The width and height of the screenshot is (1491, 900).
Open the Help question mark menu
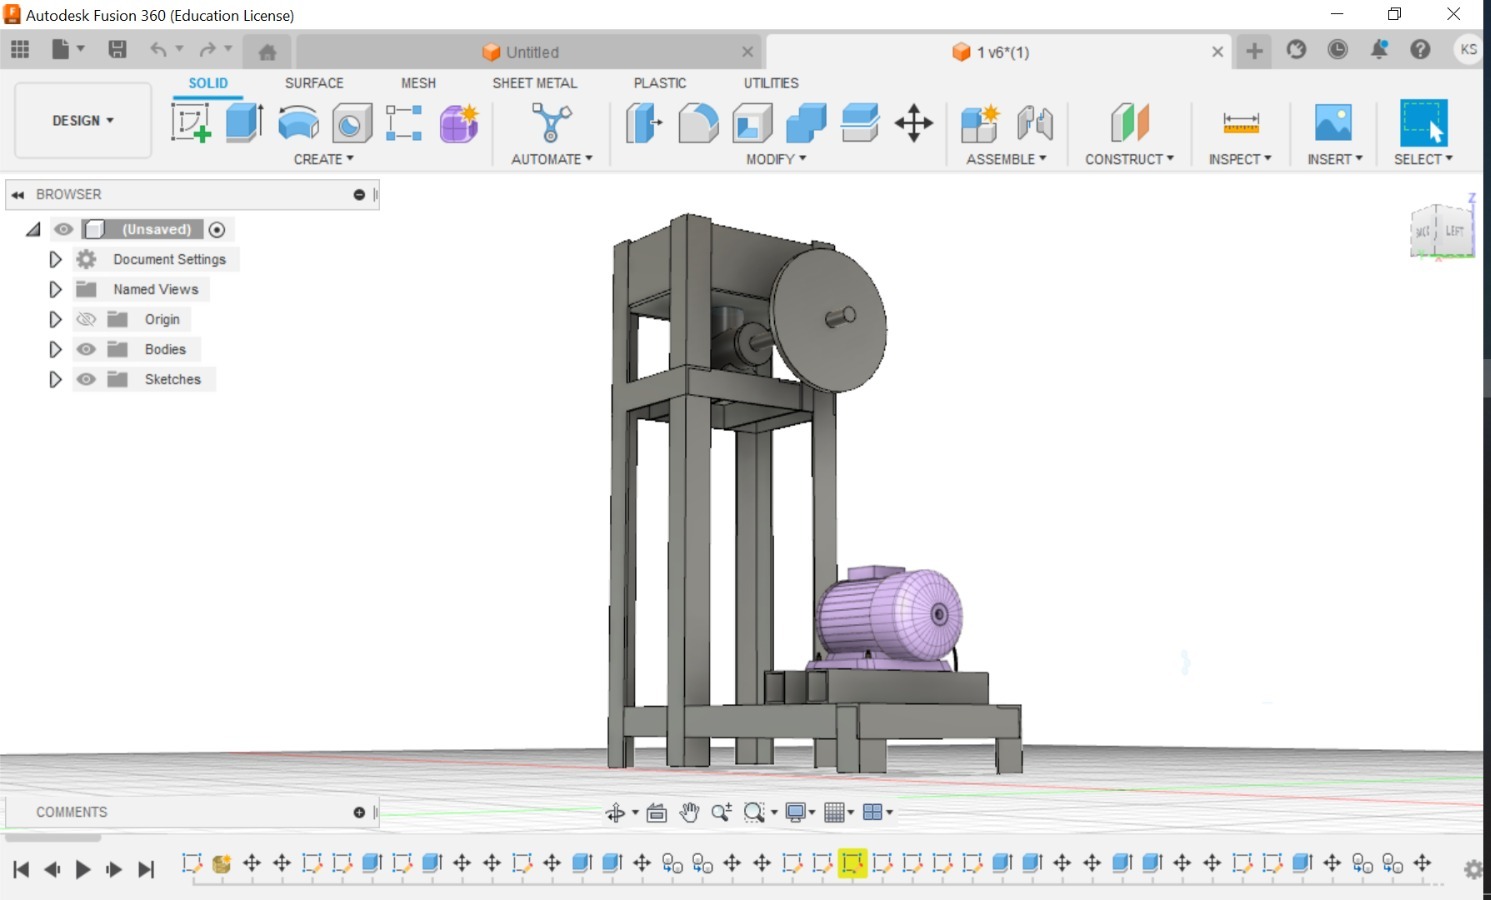[x=1420, y=49]
